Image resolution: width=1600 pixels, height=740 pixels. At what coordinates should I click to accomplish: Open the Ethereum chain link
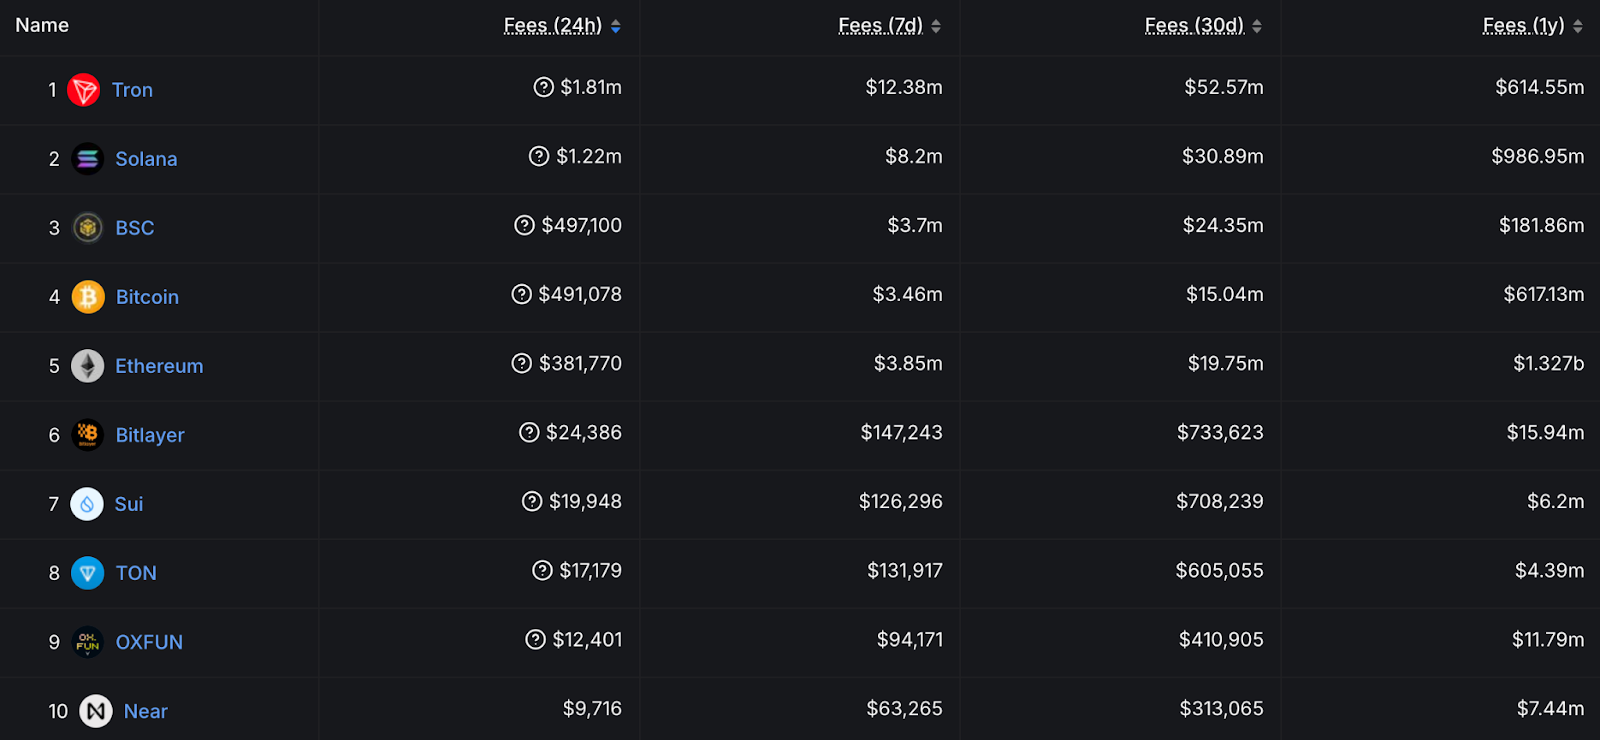coord(159,366)
